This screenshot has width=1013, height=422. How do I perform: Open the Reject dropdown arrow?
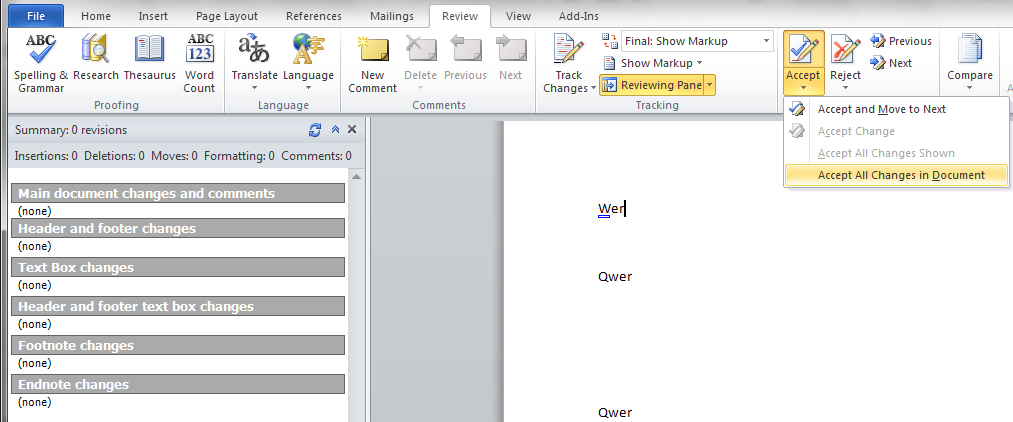point(846,89)
